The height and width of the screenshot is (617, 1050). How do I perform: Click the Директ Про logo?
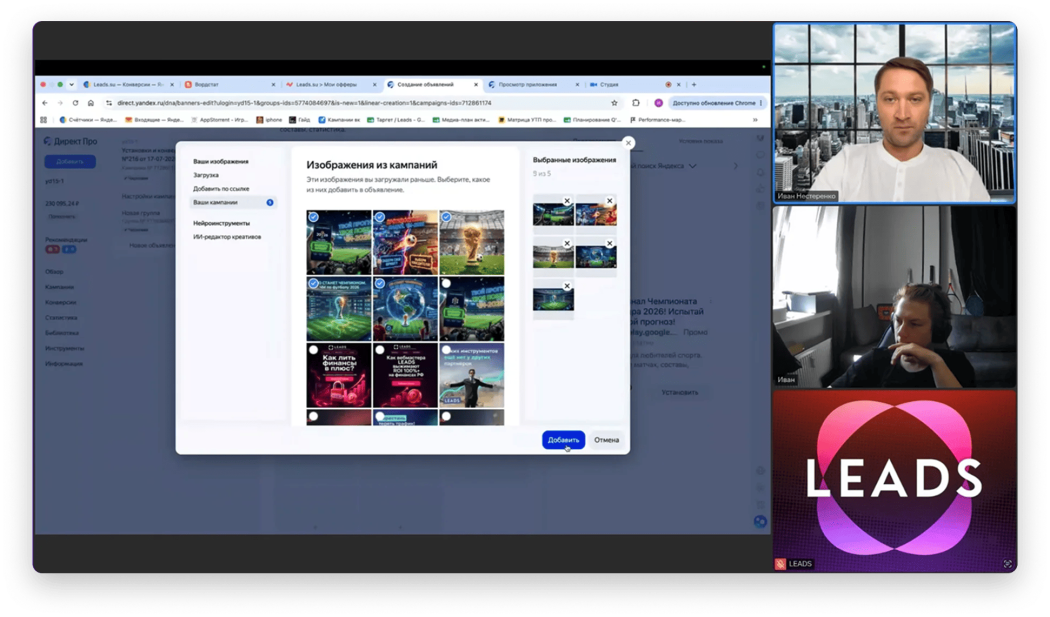click(x=70, y=141)
